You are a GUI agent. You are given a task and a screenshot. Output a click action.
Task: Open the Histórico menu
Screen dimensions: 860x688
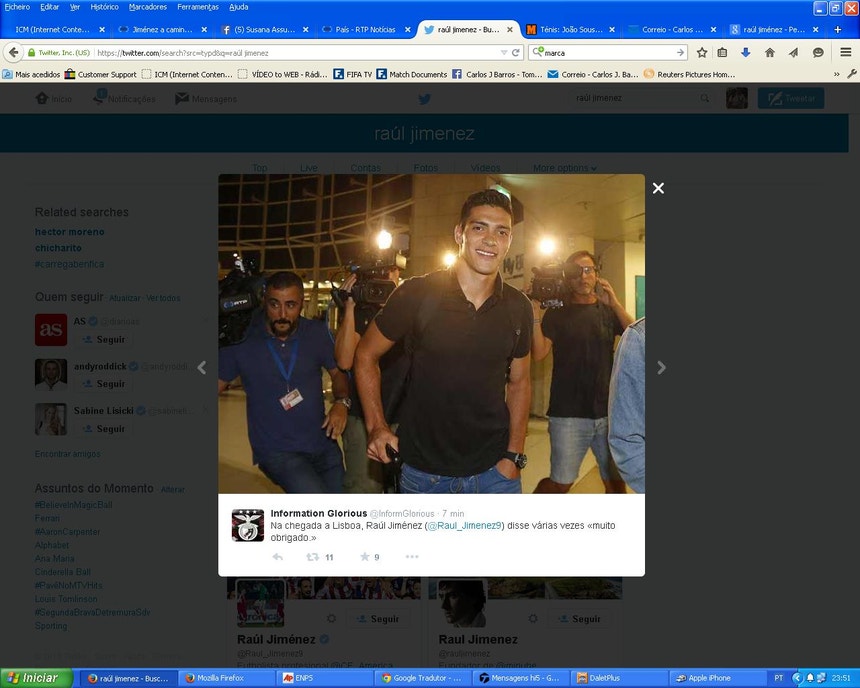pos(104,7)
